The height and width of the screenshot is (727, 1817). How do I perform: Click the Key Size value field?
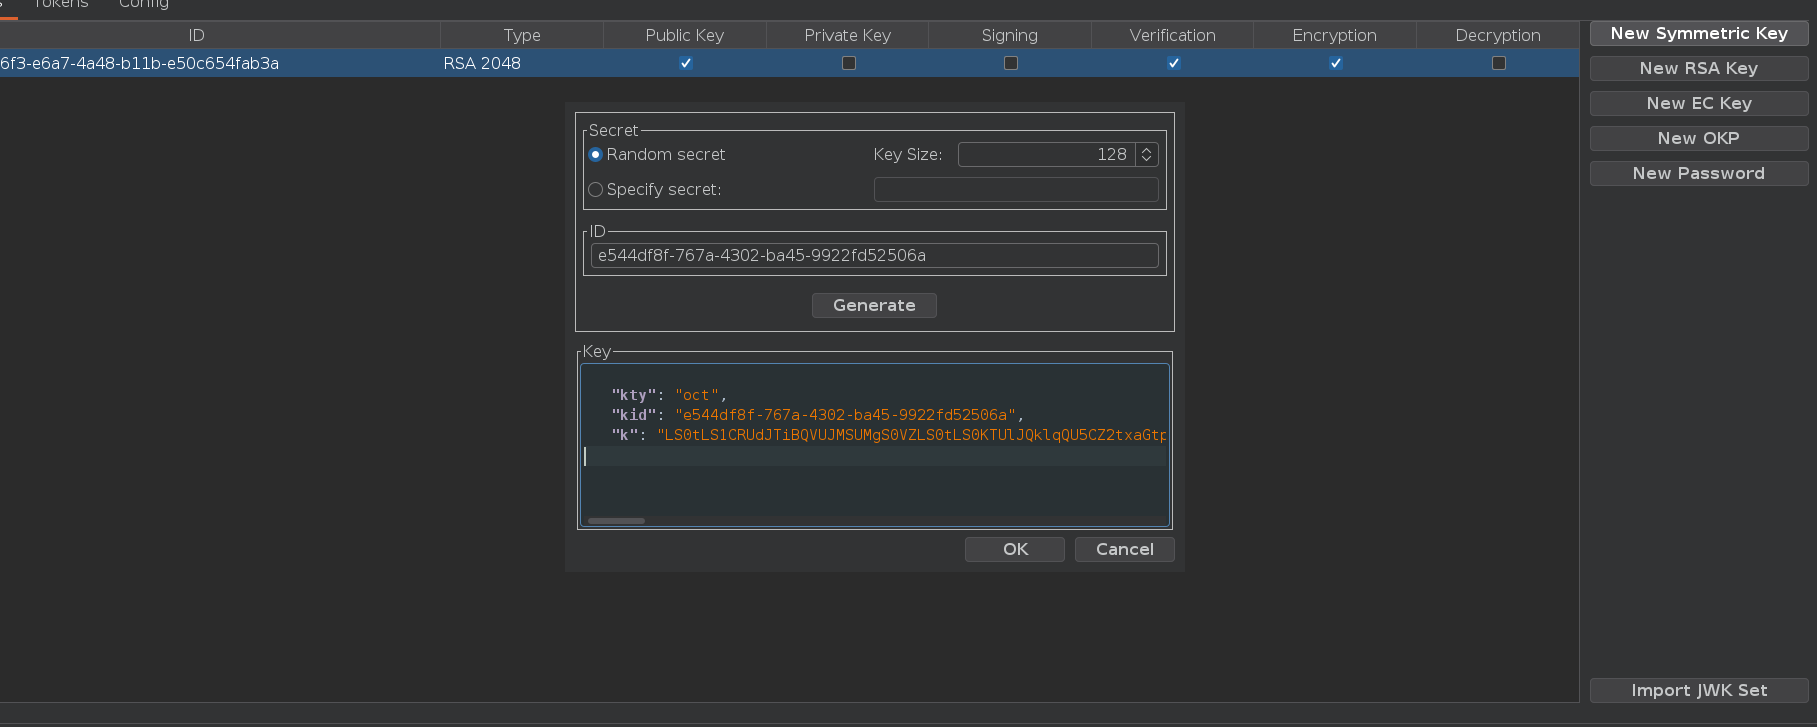pyautogui.click(x=1046, y=155)
